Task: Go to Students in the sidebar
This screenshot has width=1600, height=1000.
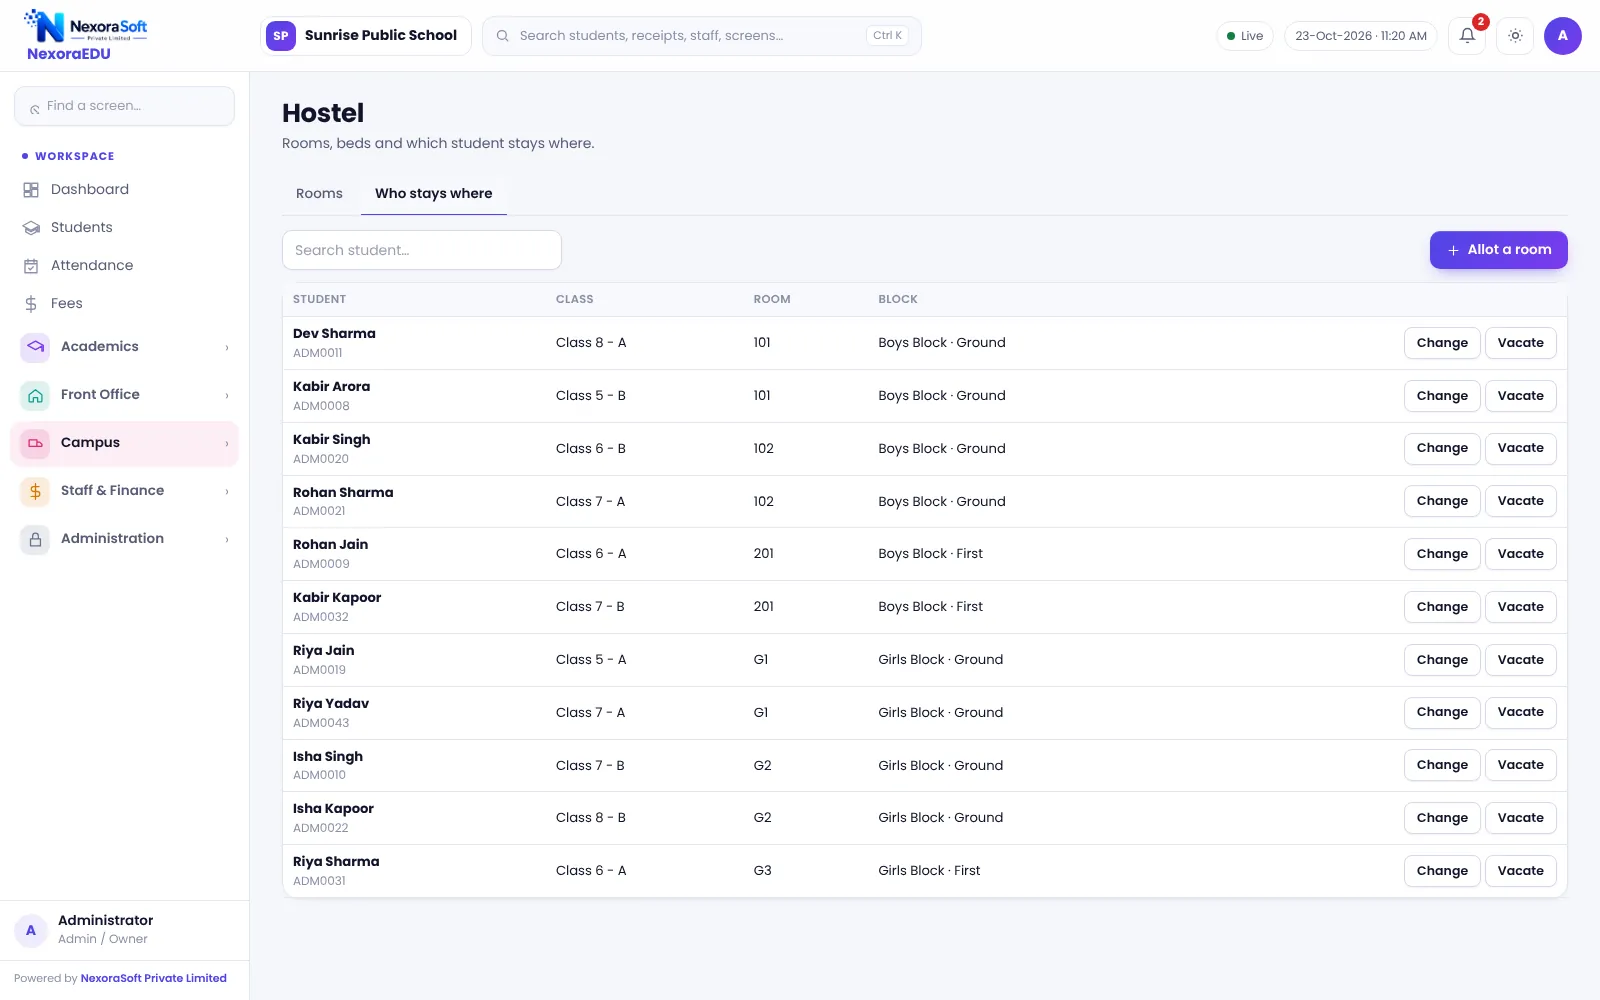Action: (124, 228)
